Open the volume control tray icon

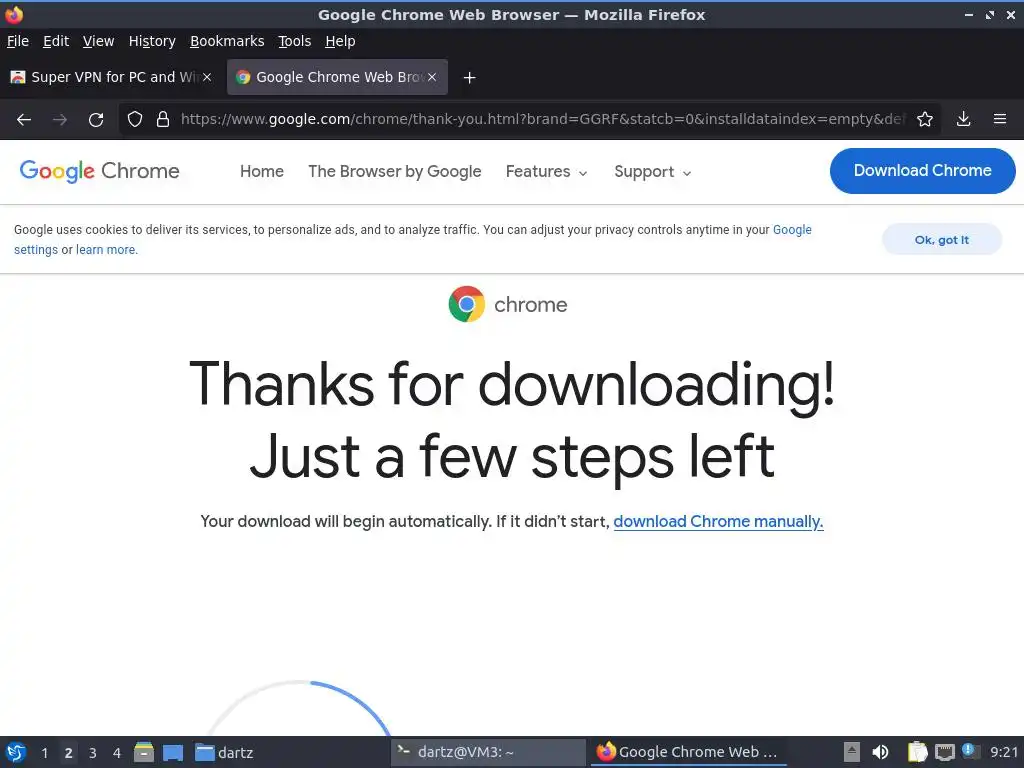pyautogui.click(x=880, y=752)
